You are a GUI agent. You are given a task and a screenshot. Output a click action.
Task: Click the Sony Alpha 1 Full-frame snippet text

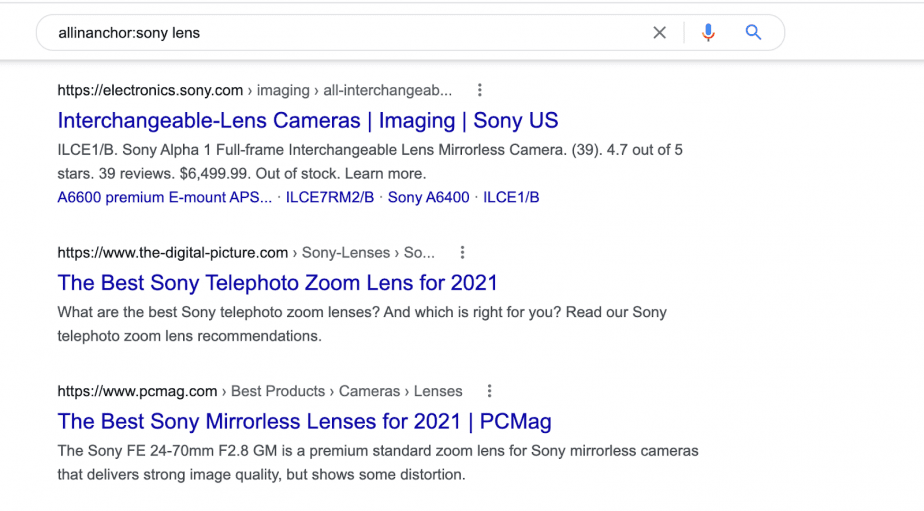[x=369, y=162]
